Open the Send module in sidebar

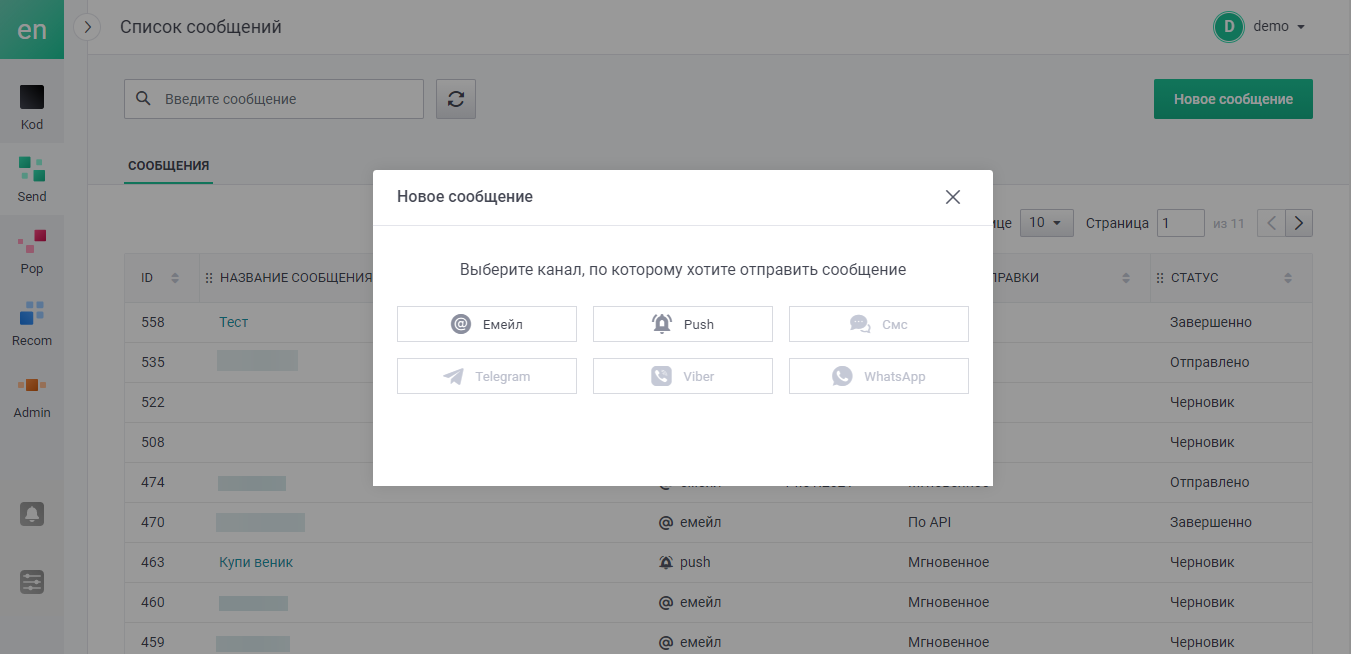click(x=32, y=180)
